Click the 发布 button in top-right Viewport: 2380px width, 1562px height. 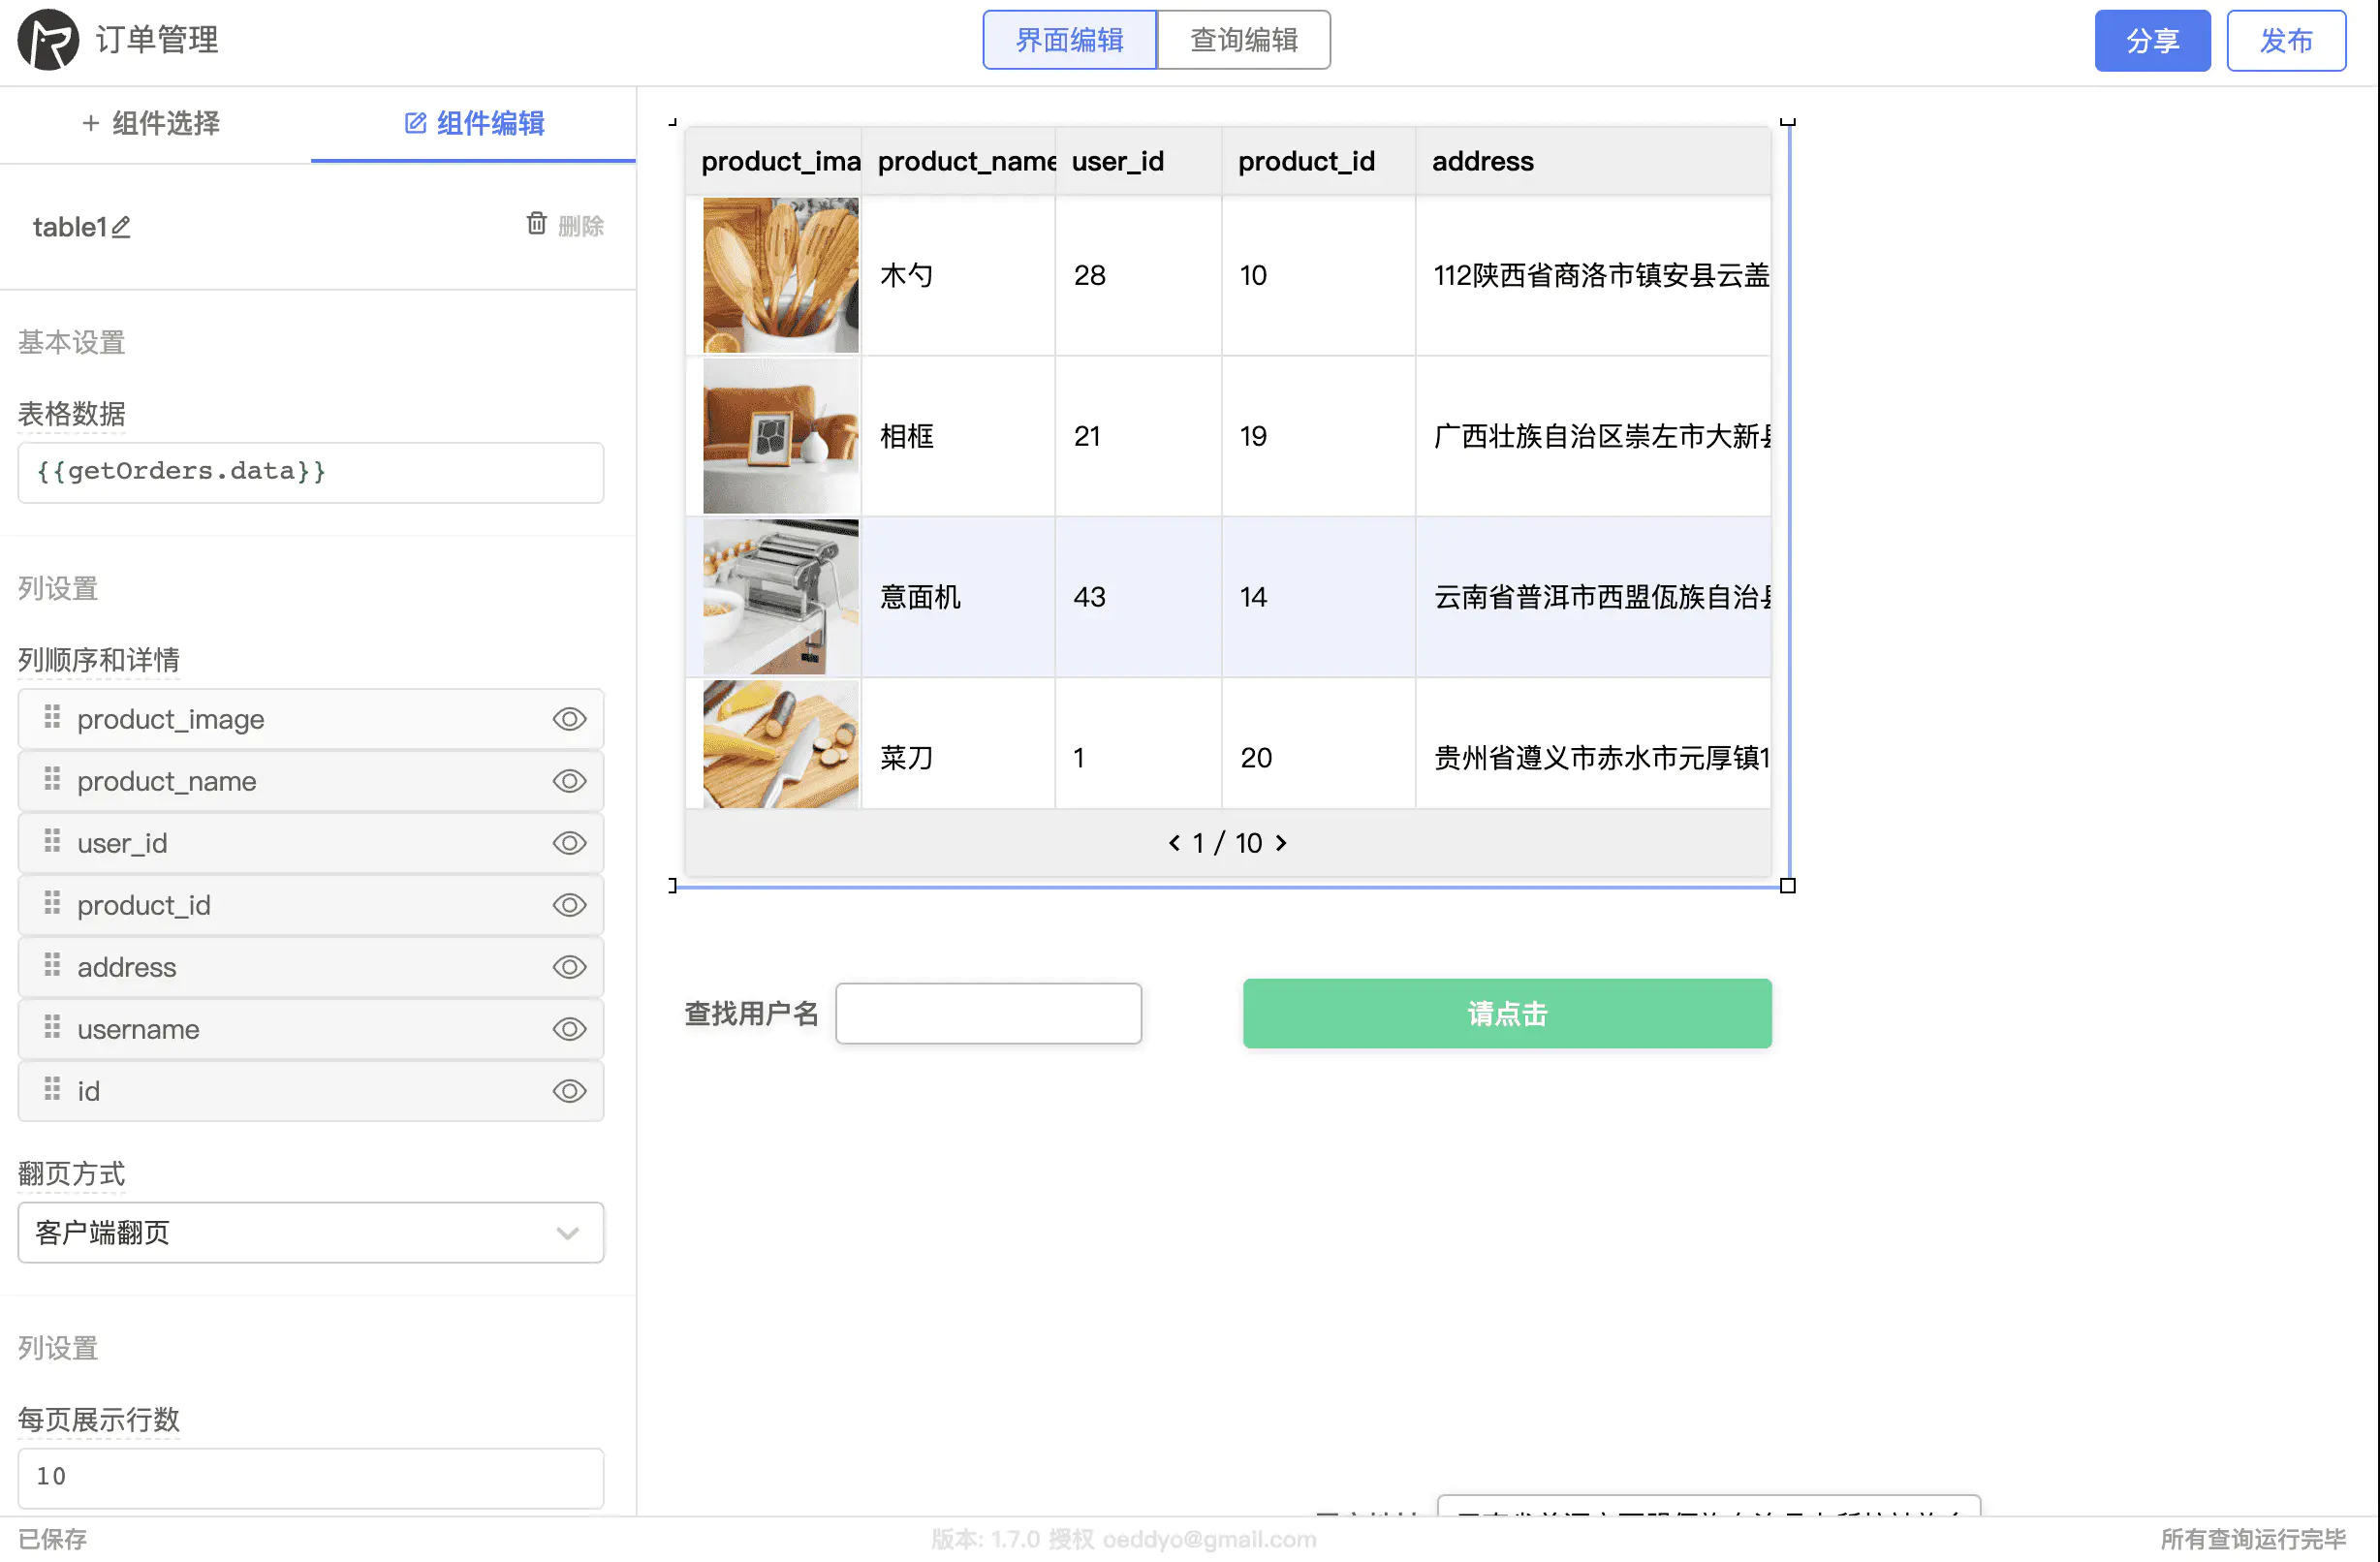[2287, 41]
